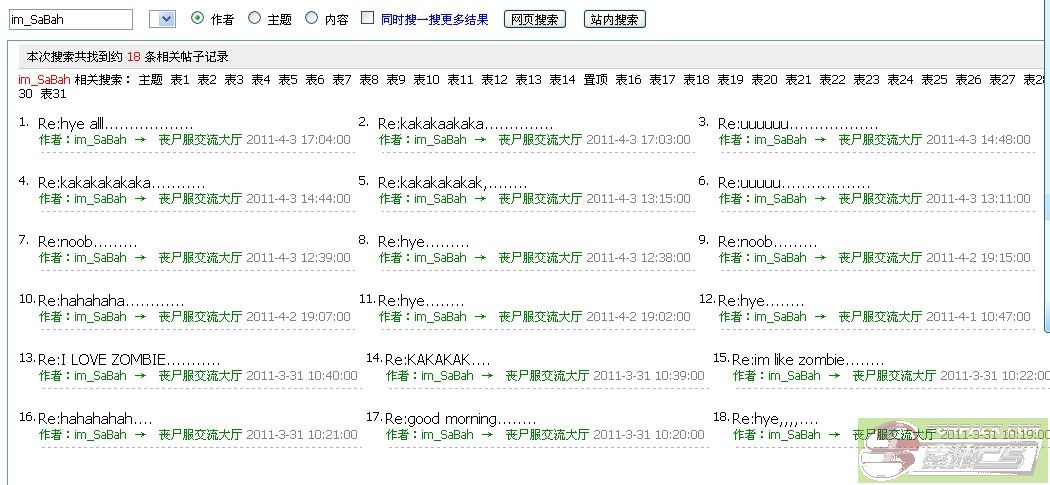The width and height of the screenshot is (1050, 485).
Task: Open 丧尸服交流大厅 forum link under result 1
Action: point(200,140)
